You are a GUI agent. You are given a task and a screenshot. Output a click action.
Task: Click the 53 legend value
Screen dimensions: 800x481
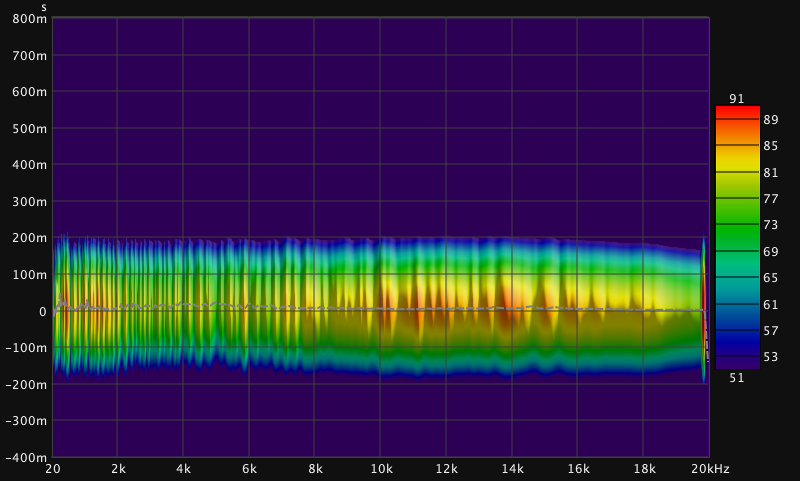771,357
